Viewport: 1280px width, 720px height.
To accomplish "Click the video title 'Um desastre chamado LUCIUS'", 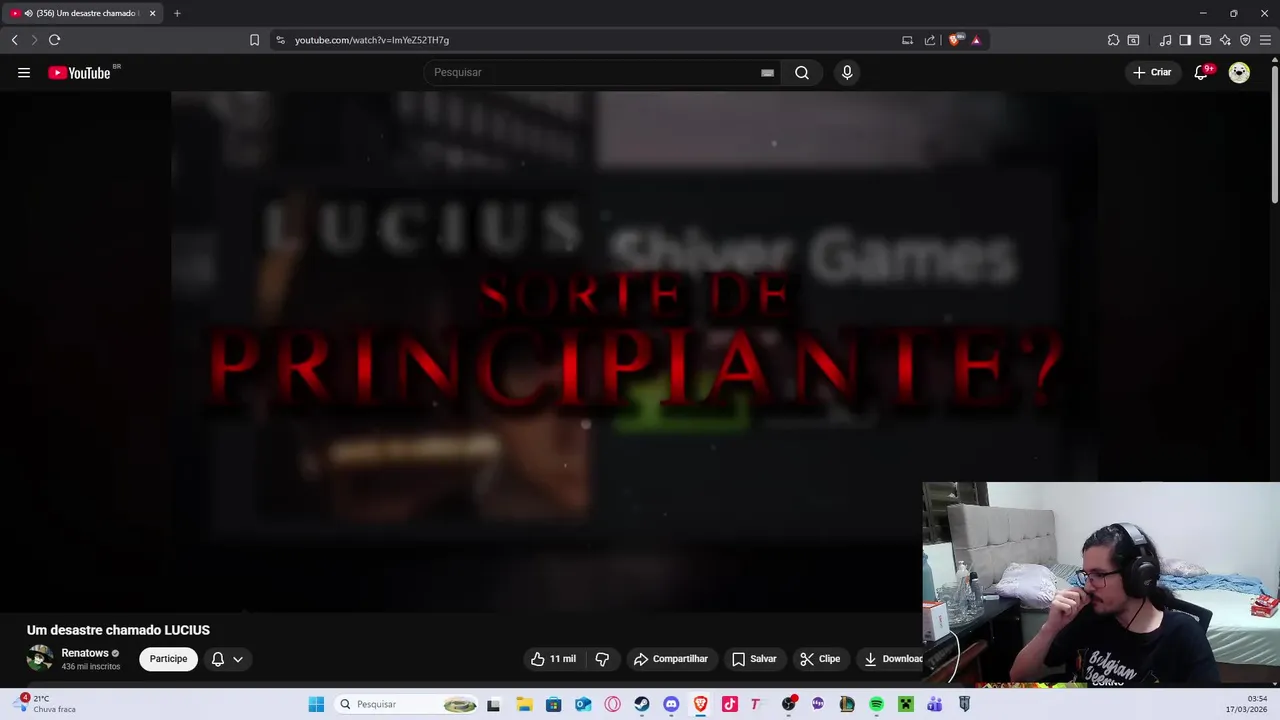I will 118,630.
